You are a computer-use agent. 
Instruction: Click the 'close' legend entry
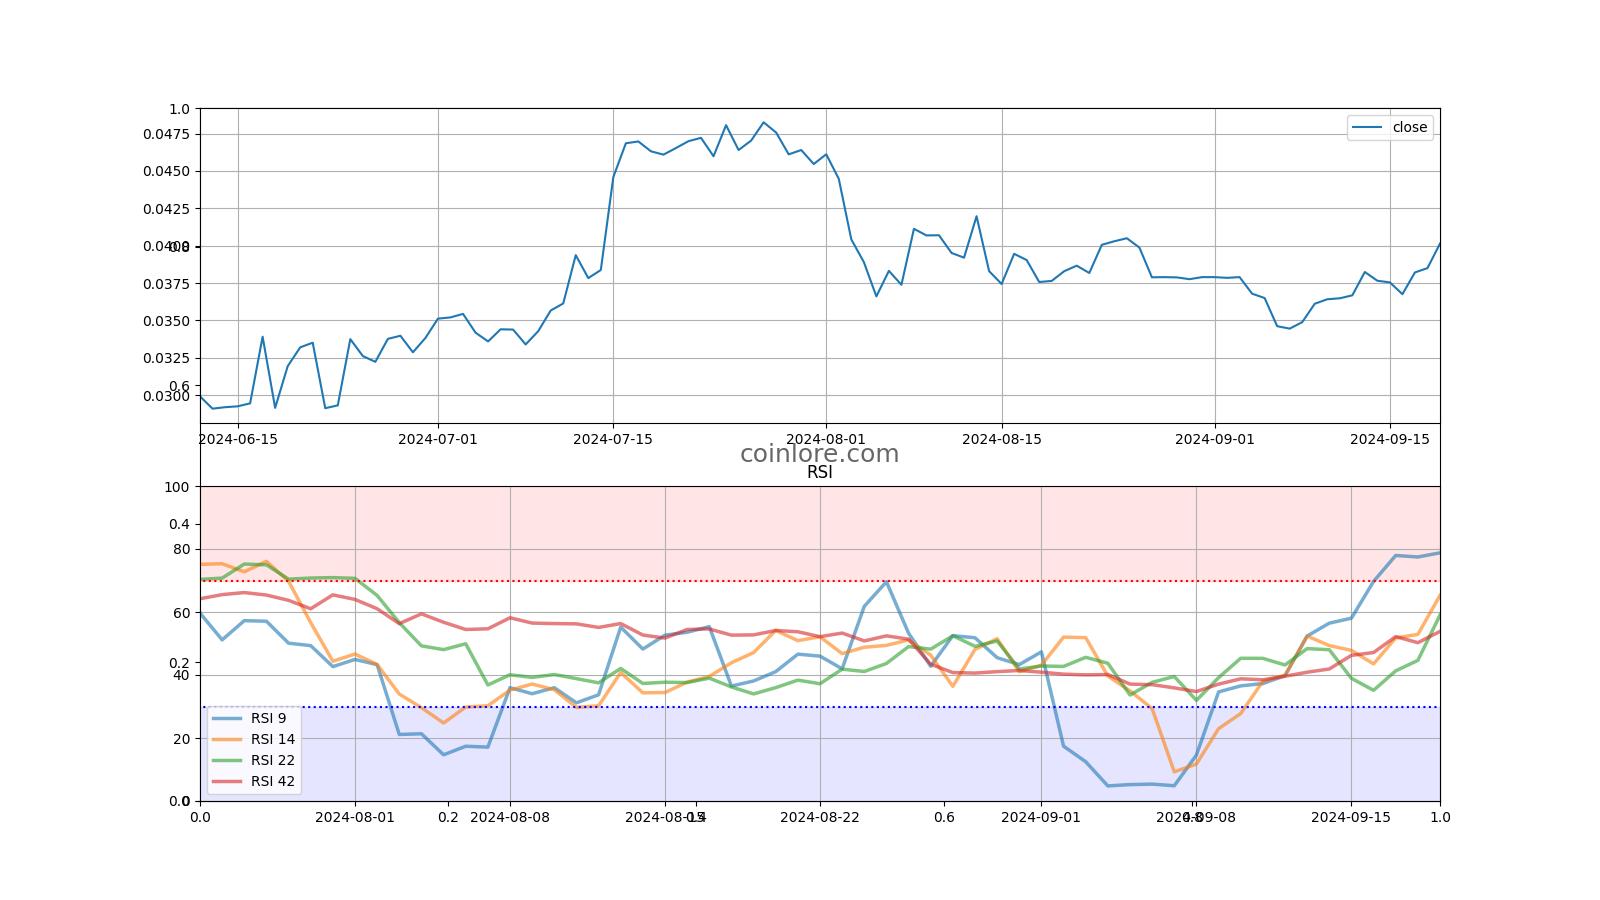(1391, 127)
